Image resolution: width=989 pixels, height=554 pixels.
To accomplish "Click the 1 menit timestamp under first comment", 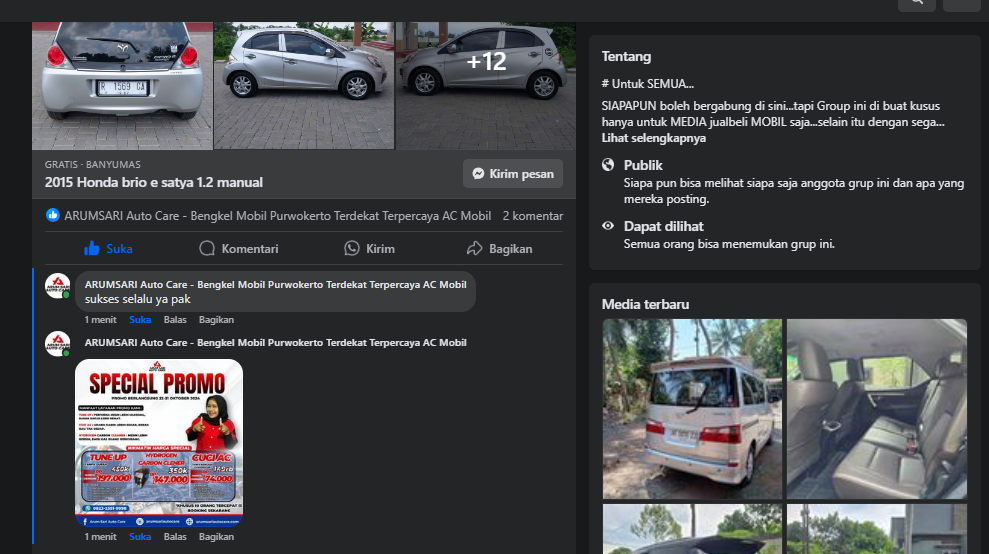I will (100, 320).
